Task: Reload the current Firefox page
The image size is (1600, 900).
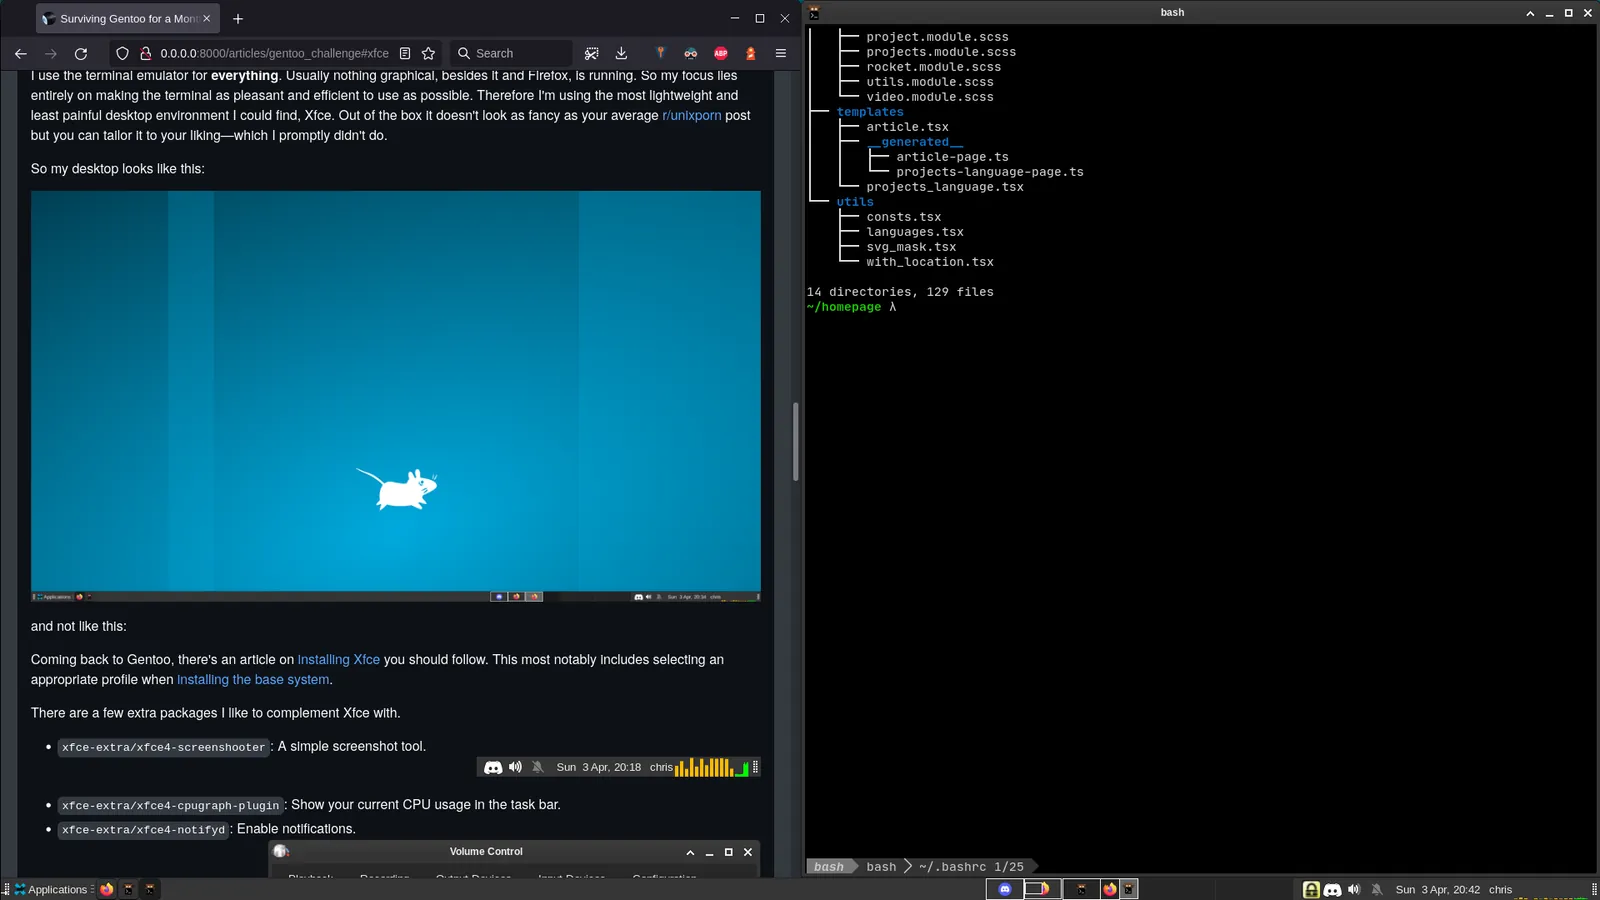Action: click(81, 54)
